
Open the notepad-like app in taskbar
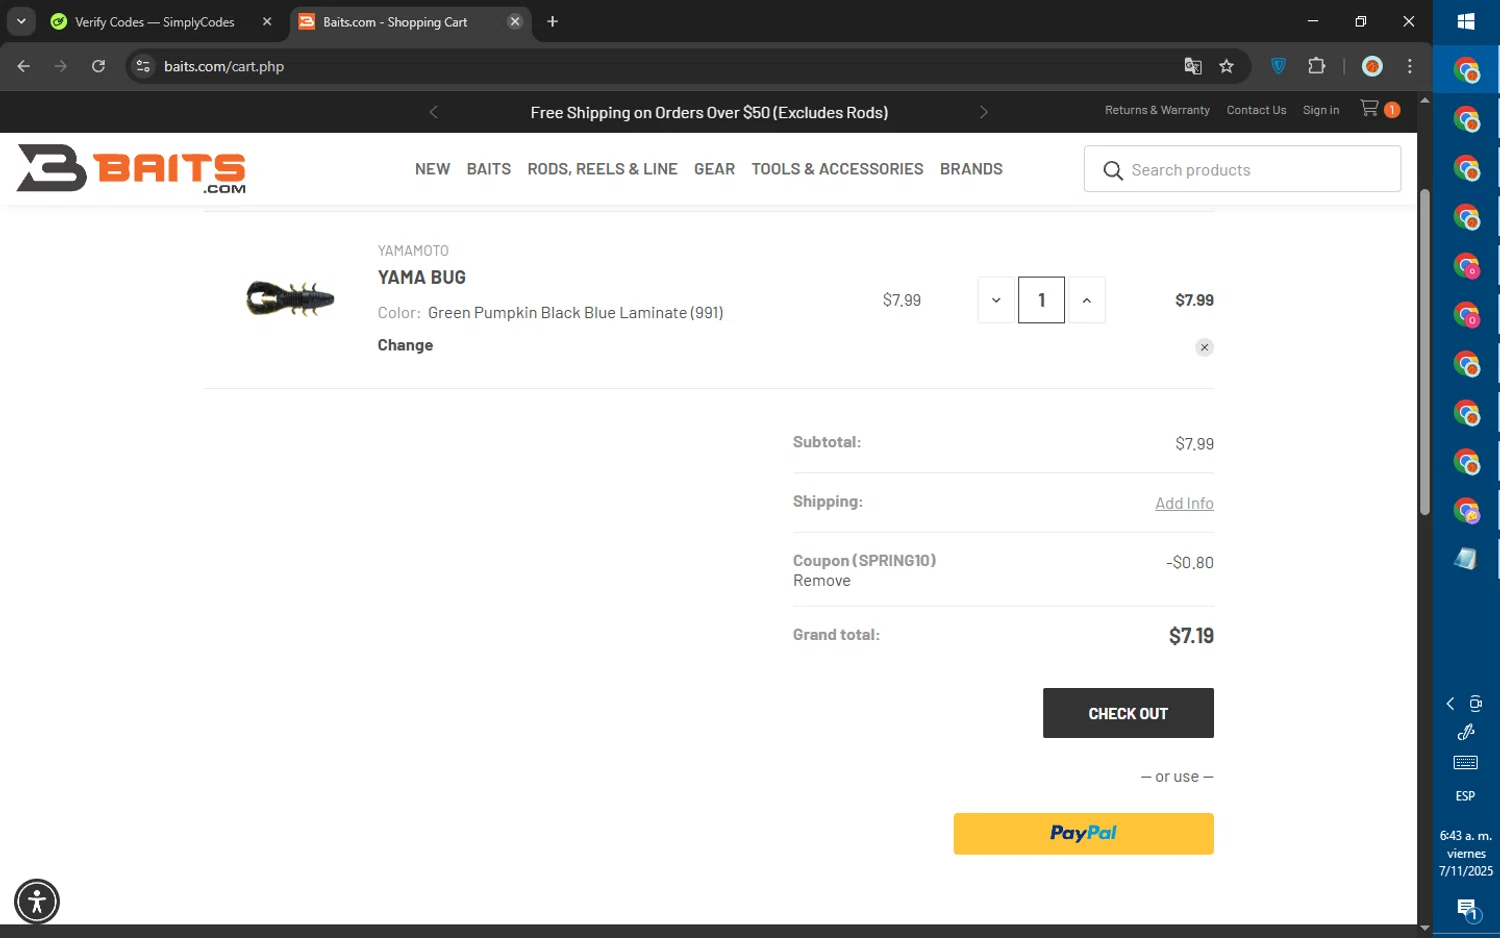coord(1466,559)
